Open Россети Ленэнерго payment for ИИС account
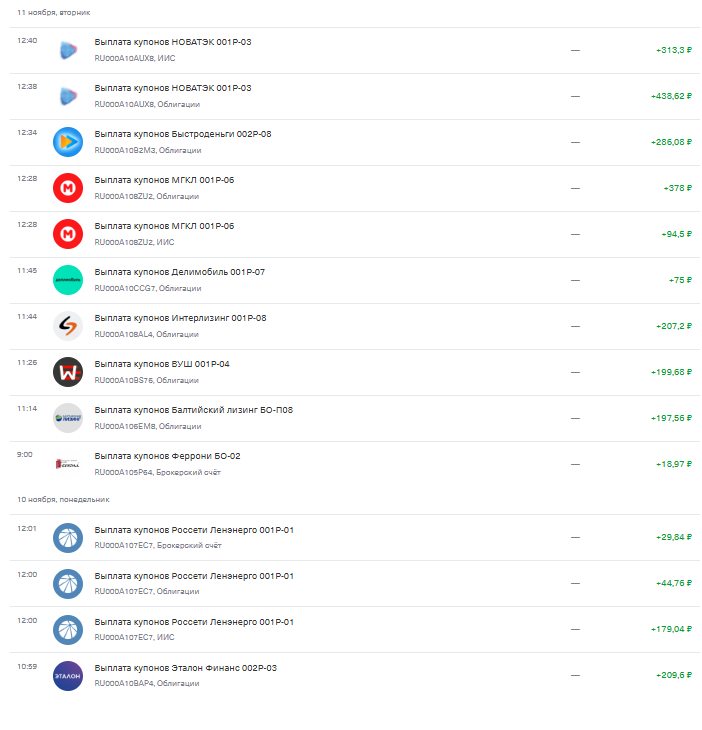 [355, 630]
